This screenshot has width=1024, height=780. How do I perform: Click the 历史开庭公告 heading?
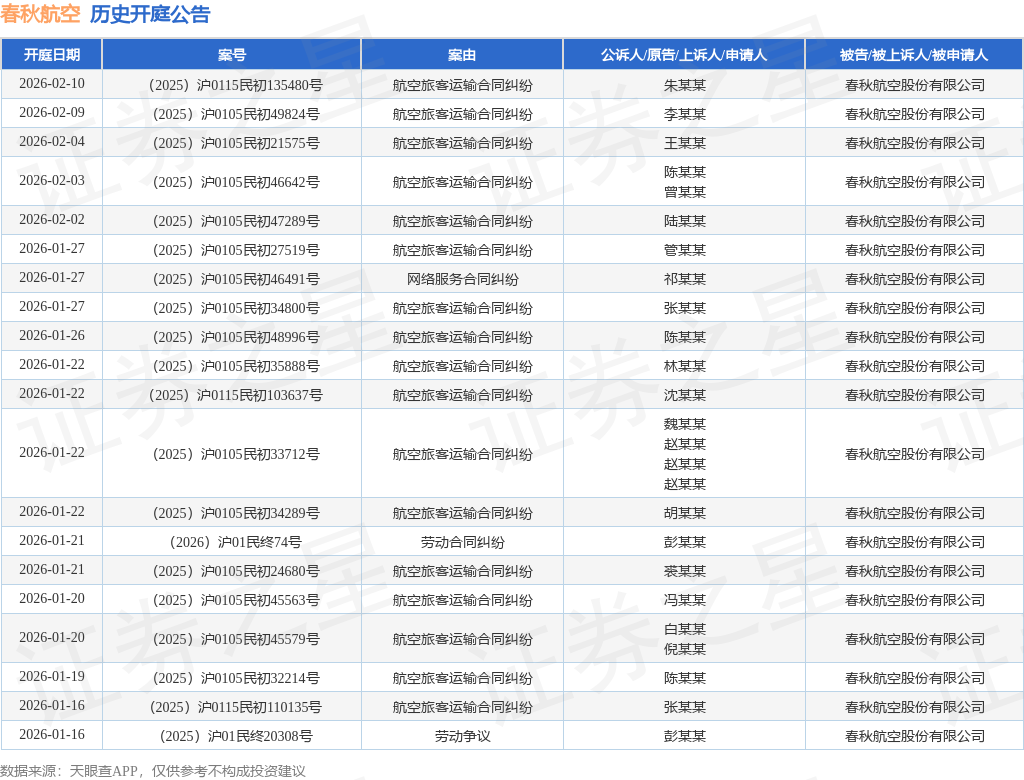click(x=150, y=14)
